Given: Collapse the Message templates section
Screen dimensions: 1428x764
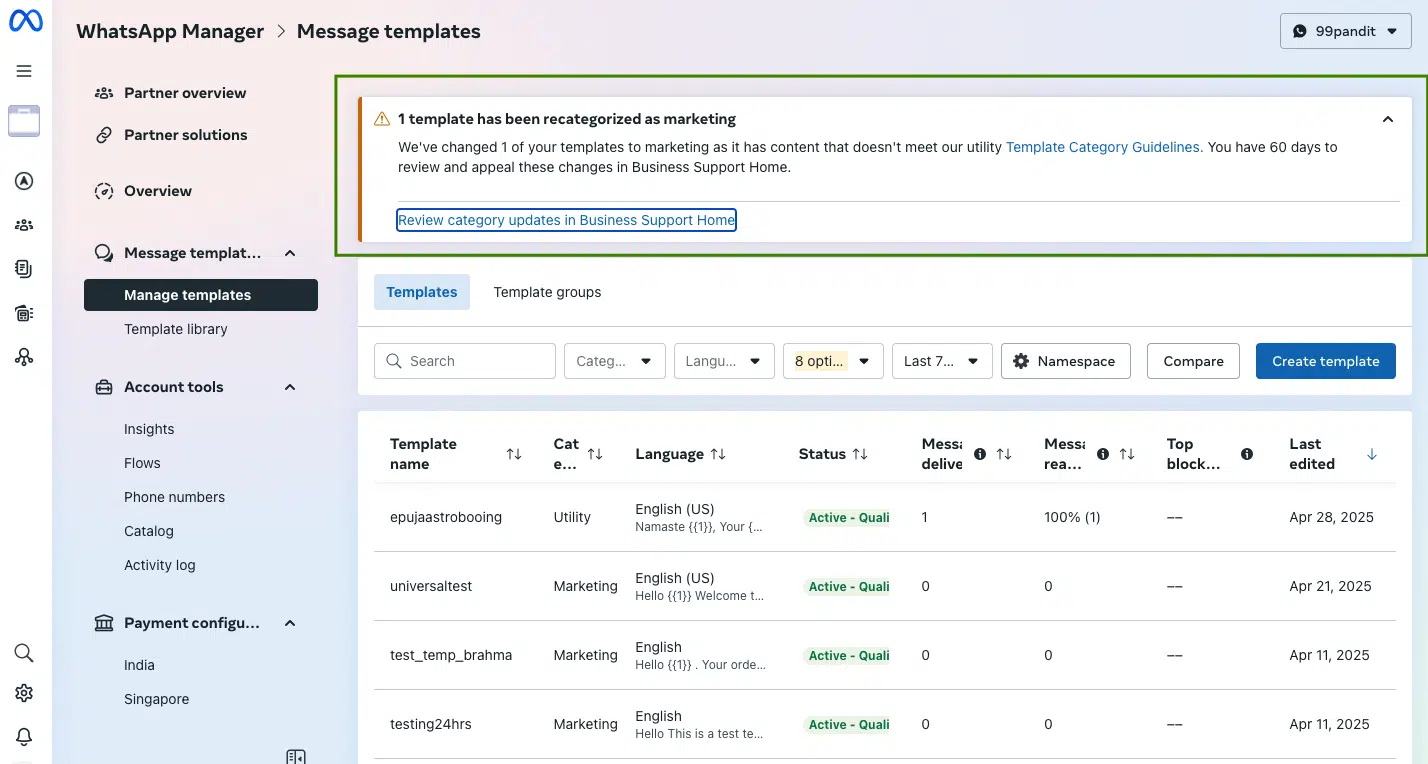Looking at the screenshot, I should coord(290,253).
